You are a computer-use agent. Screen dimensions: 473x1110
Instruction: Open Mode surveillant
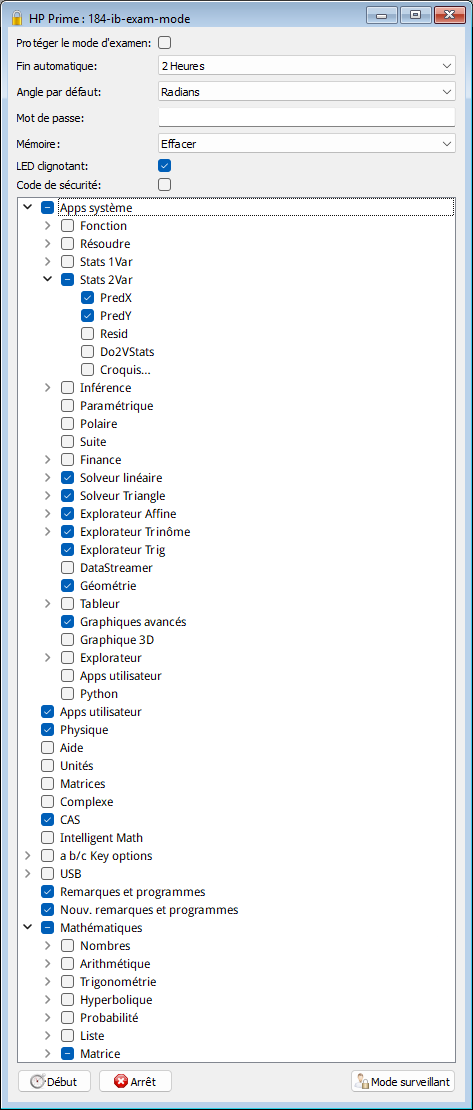(x=403, y=1081)
